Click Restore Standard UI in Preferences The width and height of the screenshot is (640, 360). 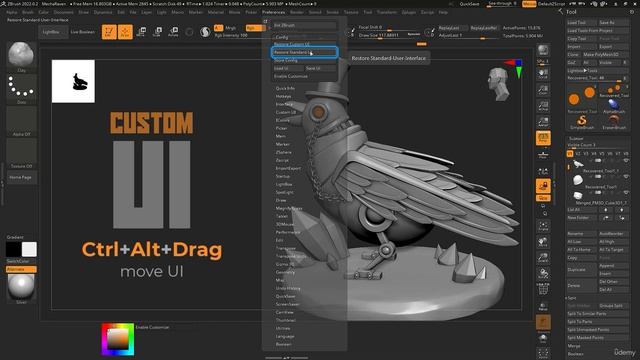(x=304, y=52)
